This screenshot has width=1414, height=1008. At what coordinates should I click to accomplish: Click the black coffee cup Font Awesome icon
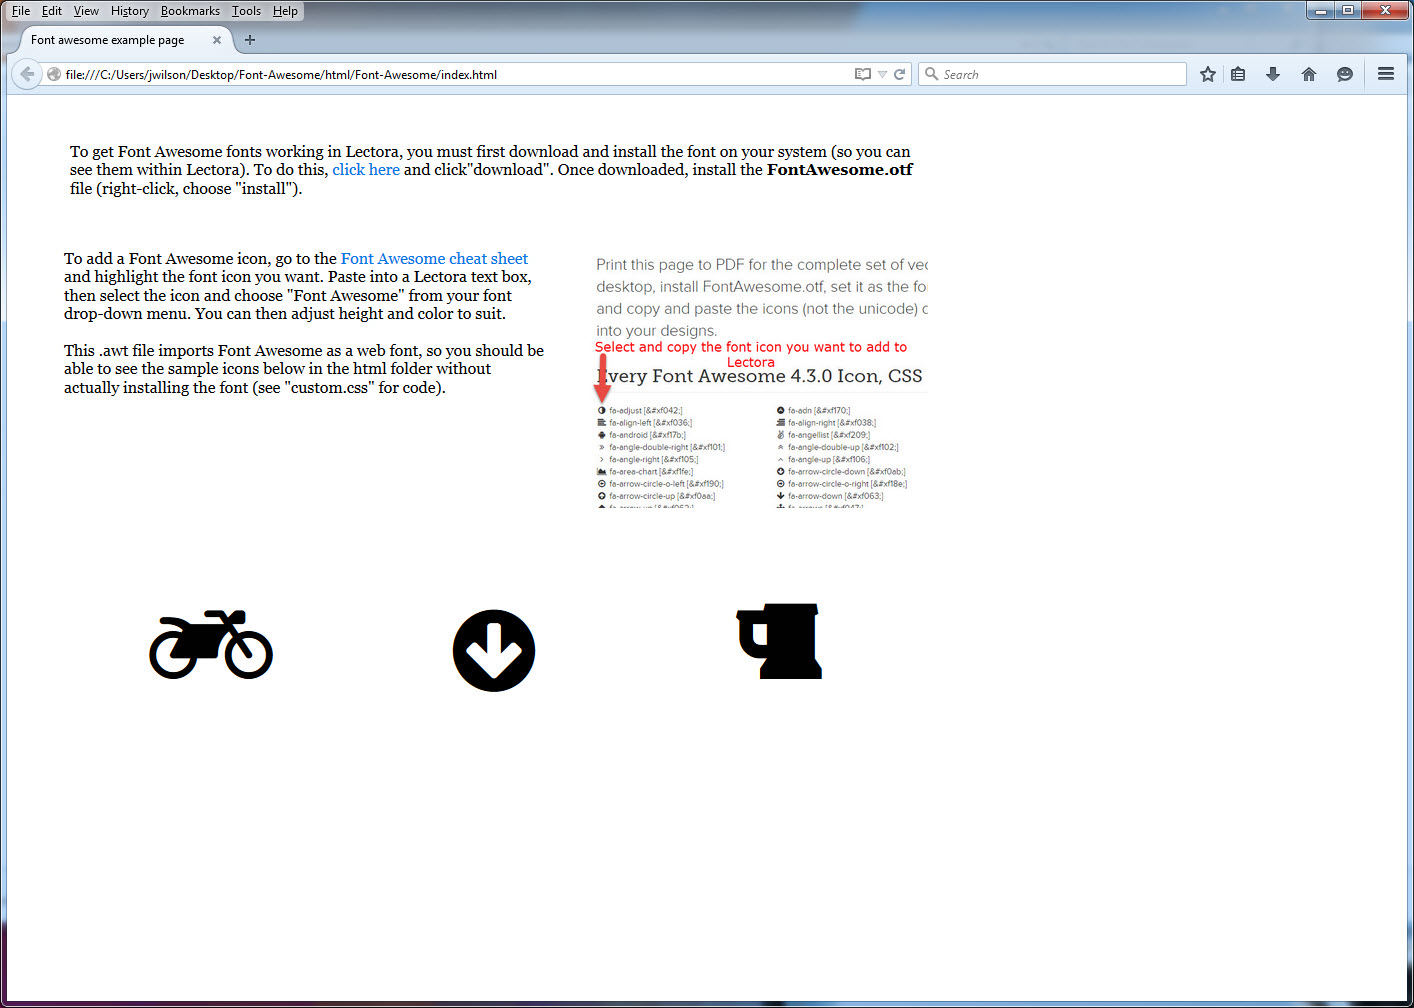click(x=779, y=641)
